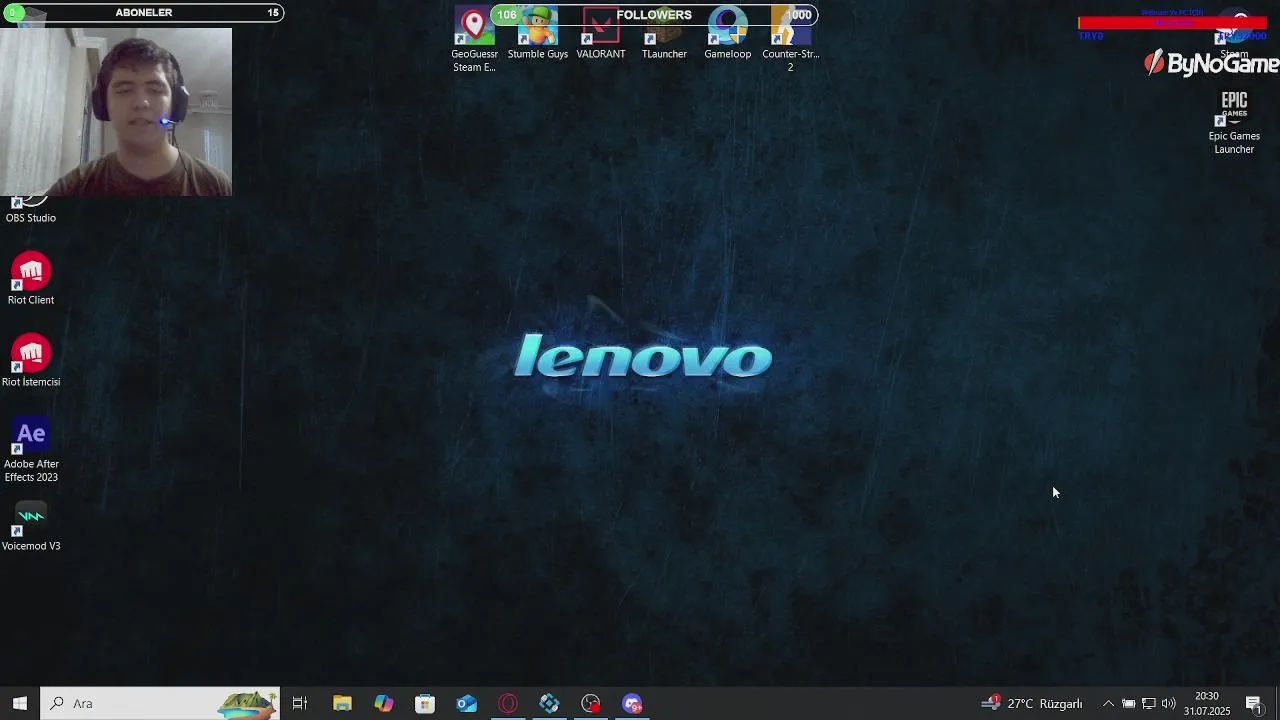Open the VALORANT desktop shortcut
1280x720 pixels.
(x=601, y=34)
